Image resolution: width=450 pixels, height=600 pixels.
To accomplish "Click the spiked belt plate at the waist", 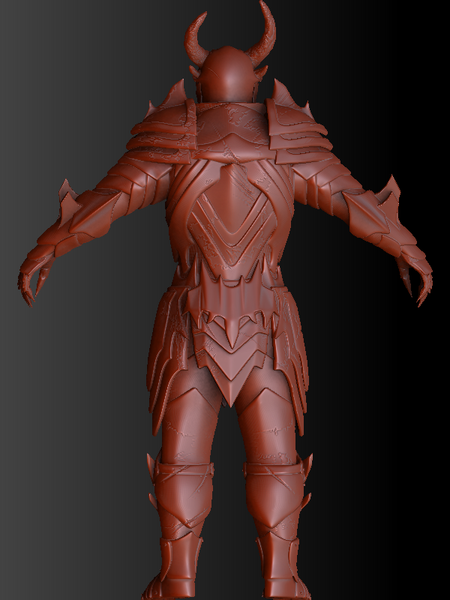I will point(231,298).
